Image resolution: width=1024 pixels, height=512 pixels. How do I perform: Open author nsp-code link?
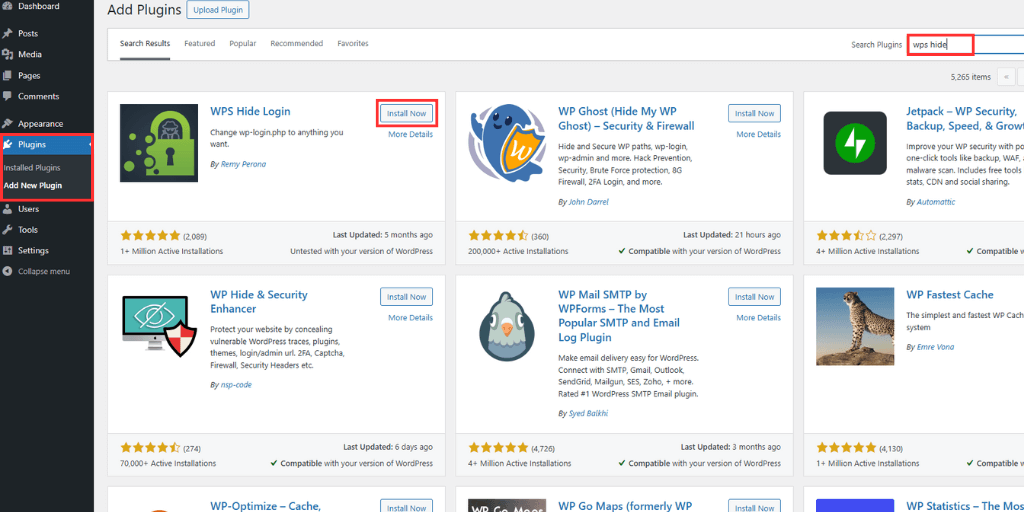pyautogui.click(x=236, y=385)
